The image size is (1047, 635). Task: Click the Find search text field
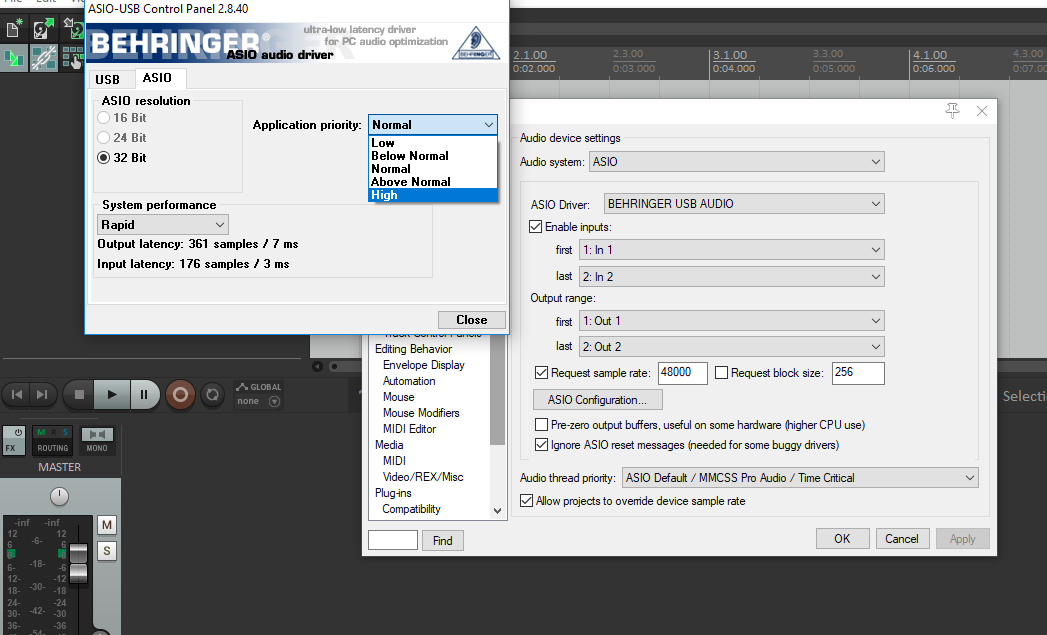393,540
